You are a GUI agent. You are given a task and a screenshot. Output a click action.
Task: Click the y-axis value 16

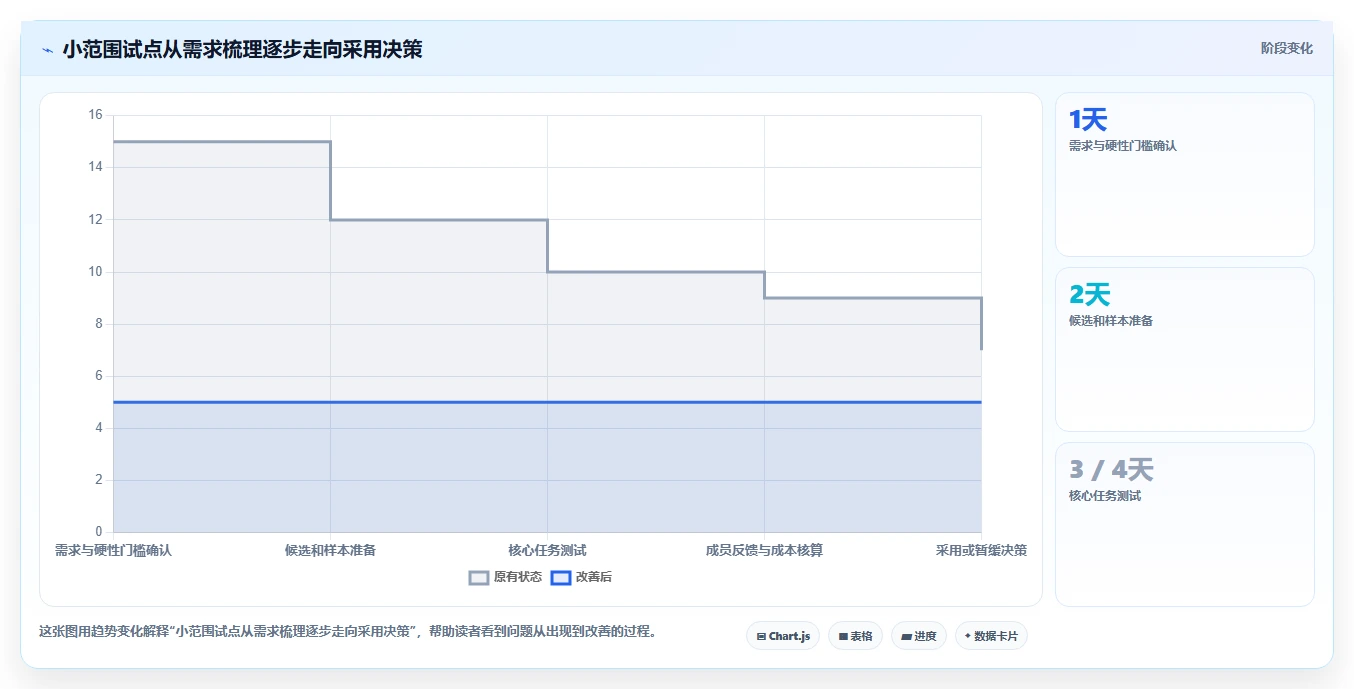pyautogui.click(x=95, y=115)
